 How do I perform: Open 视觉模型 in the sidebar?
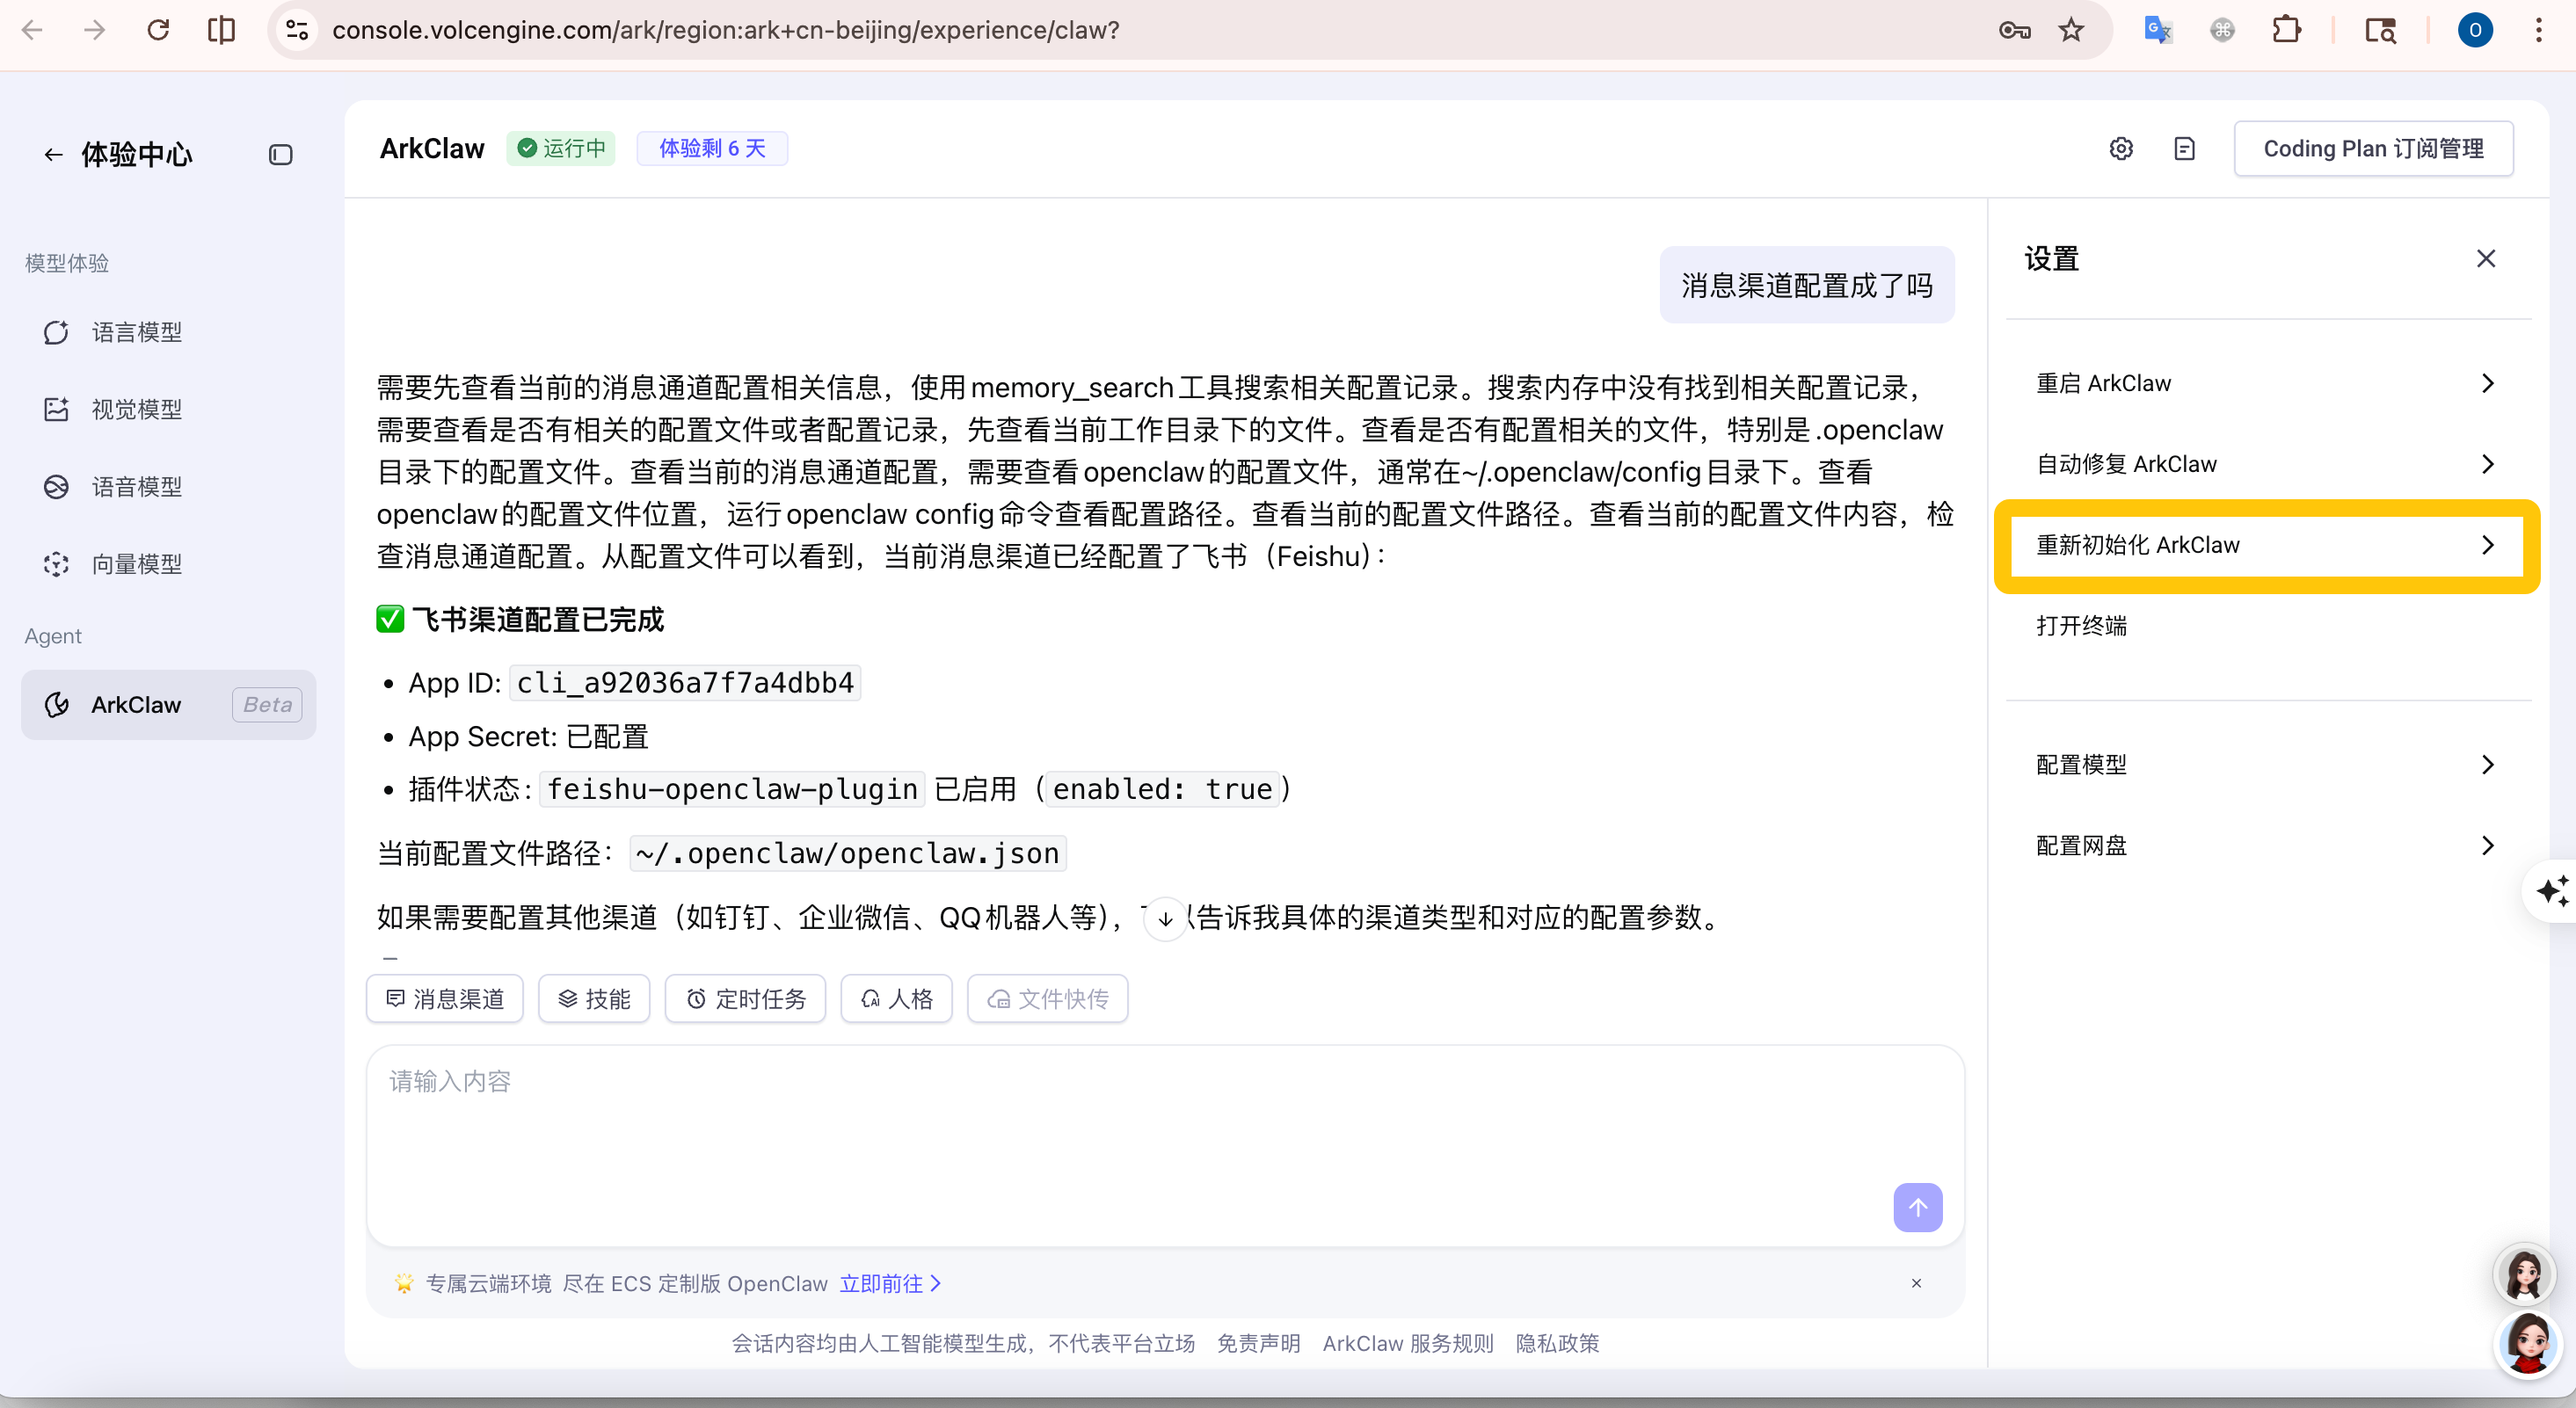point(168,409)
